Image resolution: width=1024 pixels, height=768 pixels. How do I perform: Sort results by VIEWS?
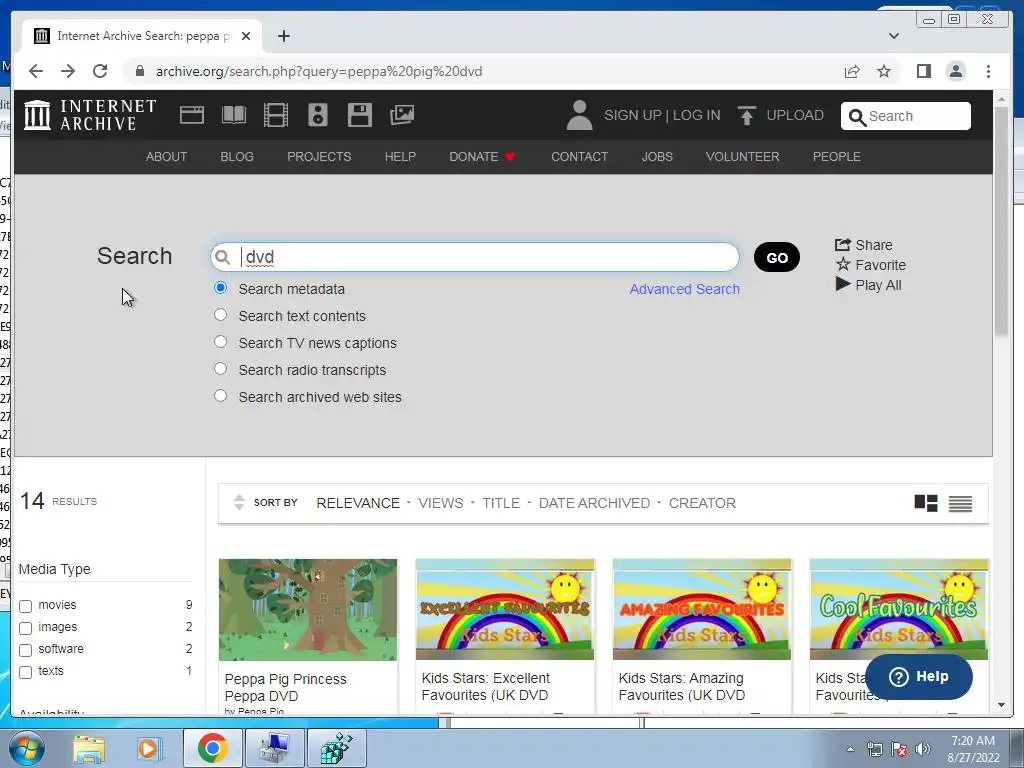pyautogui.click(x=441, y=503)
